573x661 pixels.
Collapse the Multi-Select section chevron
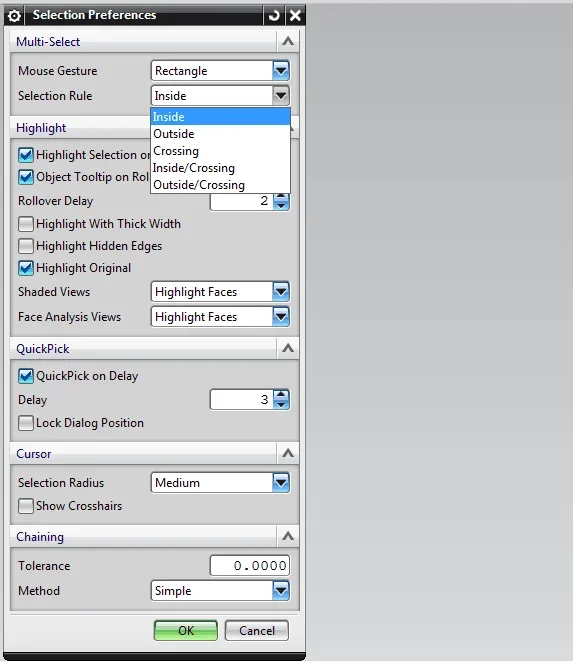pyautogui.click(x=288, y=41)
